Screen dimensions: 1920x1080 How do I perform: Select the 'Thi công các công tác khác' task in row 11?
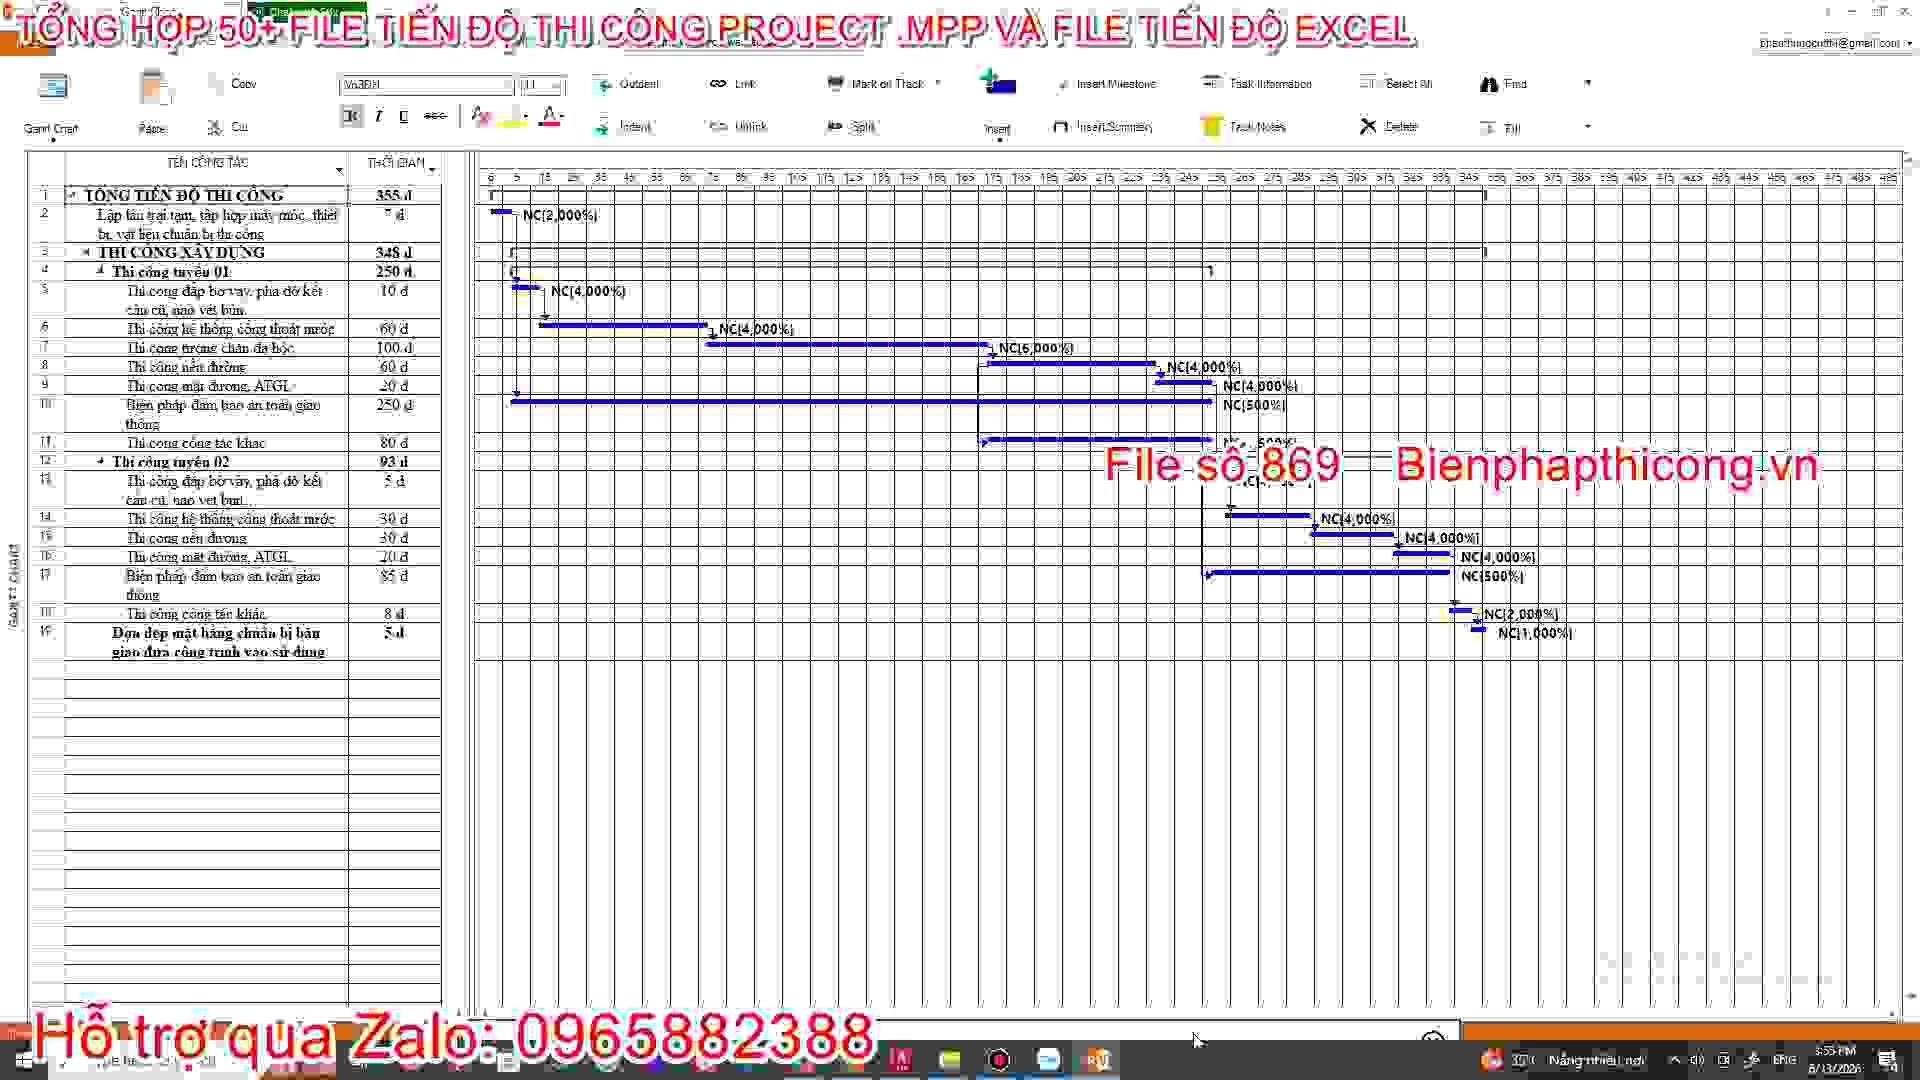click(196, 443)
